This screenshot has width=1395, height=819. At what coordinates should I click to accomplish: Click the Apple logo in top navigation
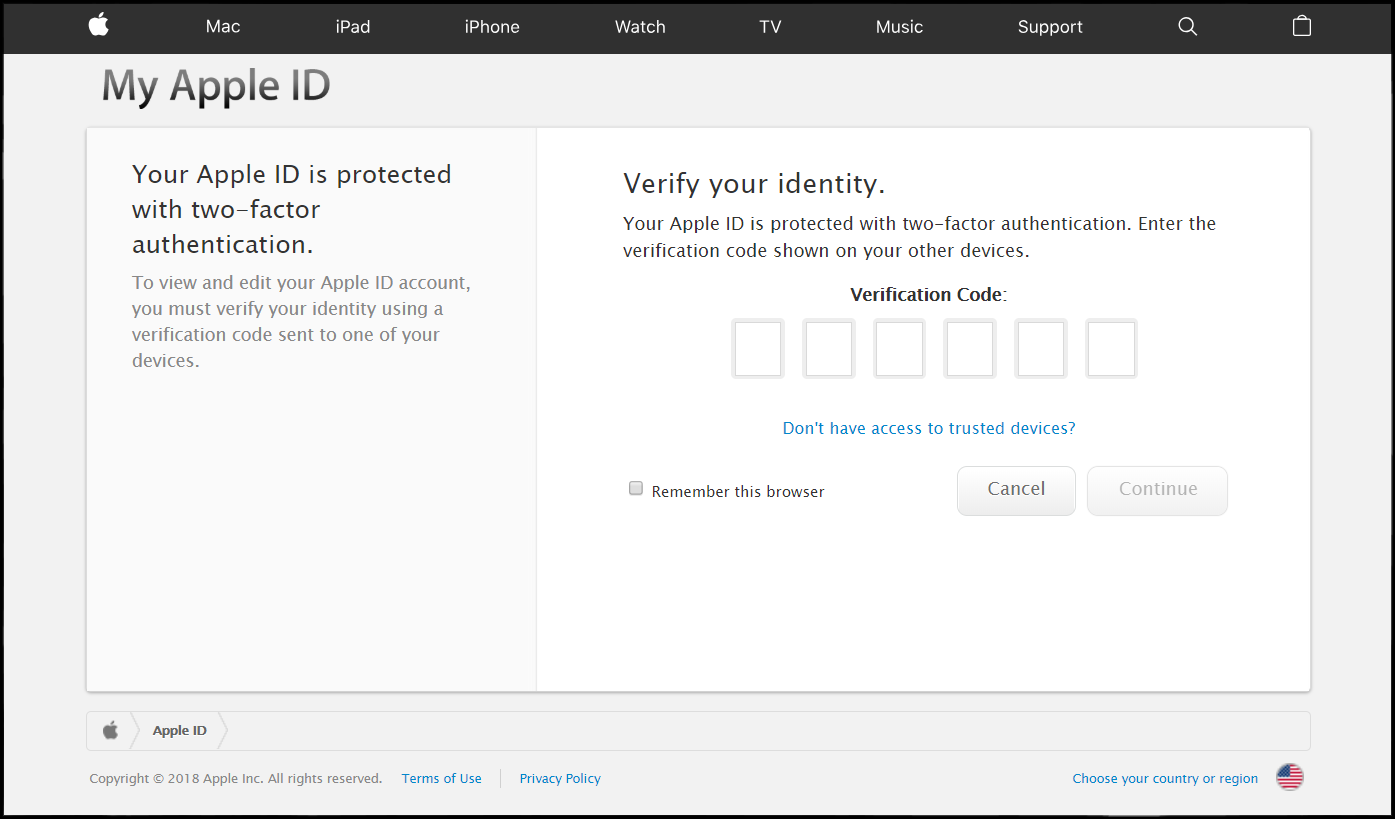98,26
